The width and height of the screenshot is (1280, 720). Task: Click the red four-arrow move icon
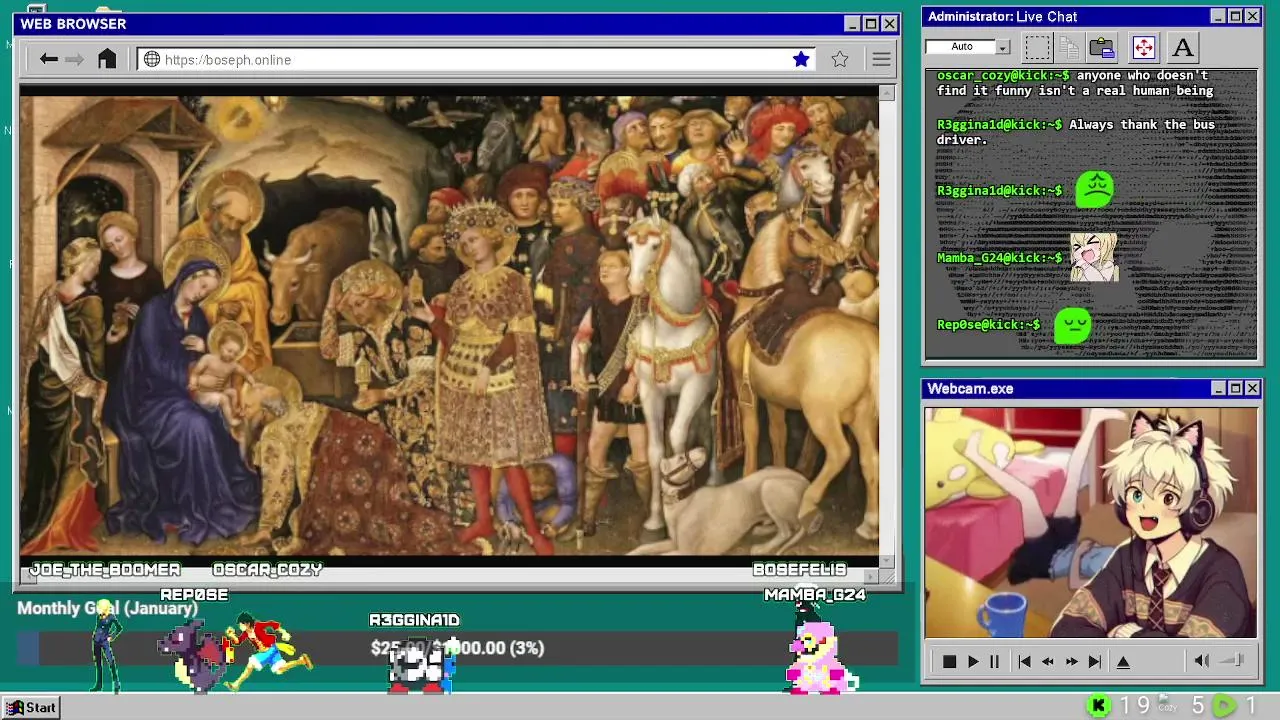tap(1144, 47)
